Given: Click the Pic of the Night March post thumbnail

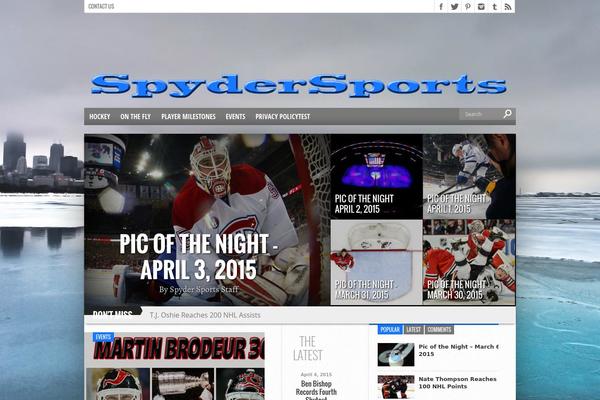Looking at the screenshot, I should click(396, 354).
